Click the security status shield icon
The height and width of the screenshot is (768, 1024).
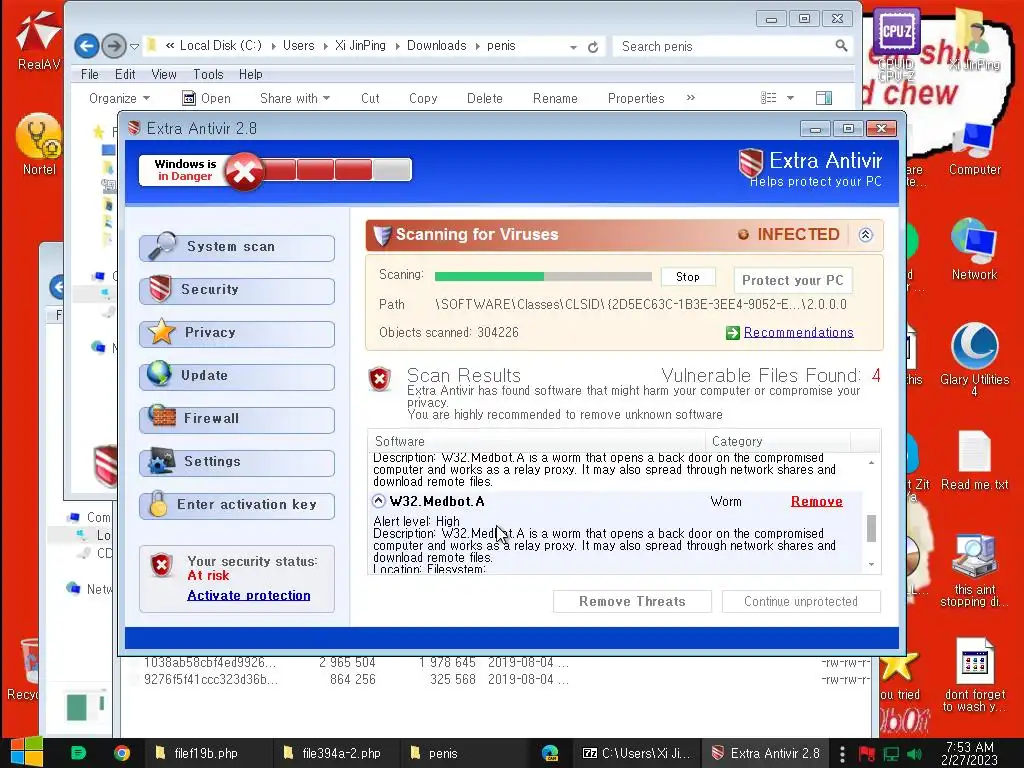click(161, 565)
